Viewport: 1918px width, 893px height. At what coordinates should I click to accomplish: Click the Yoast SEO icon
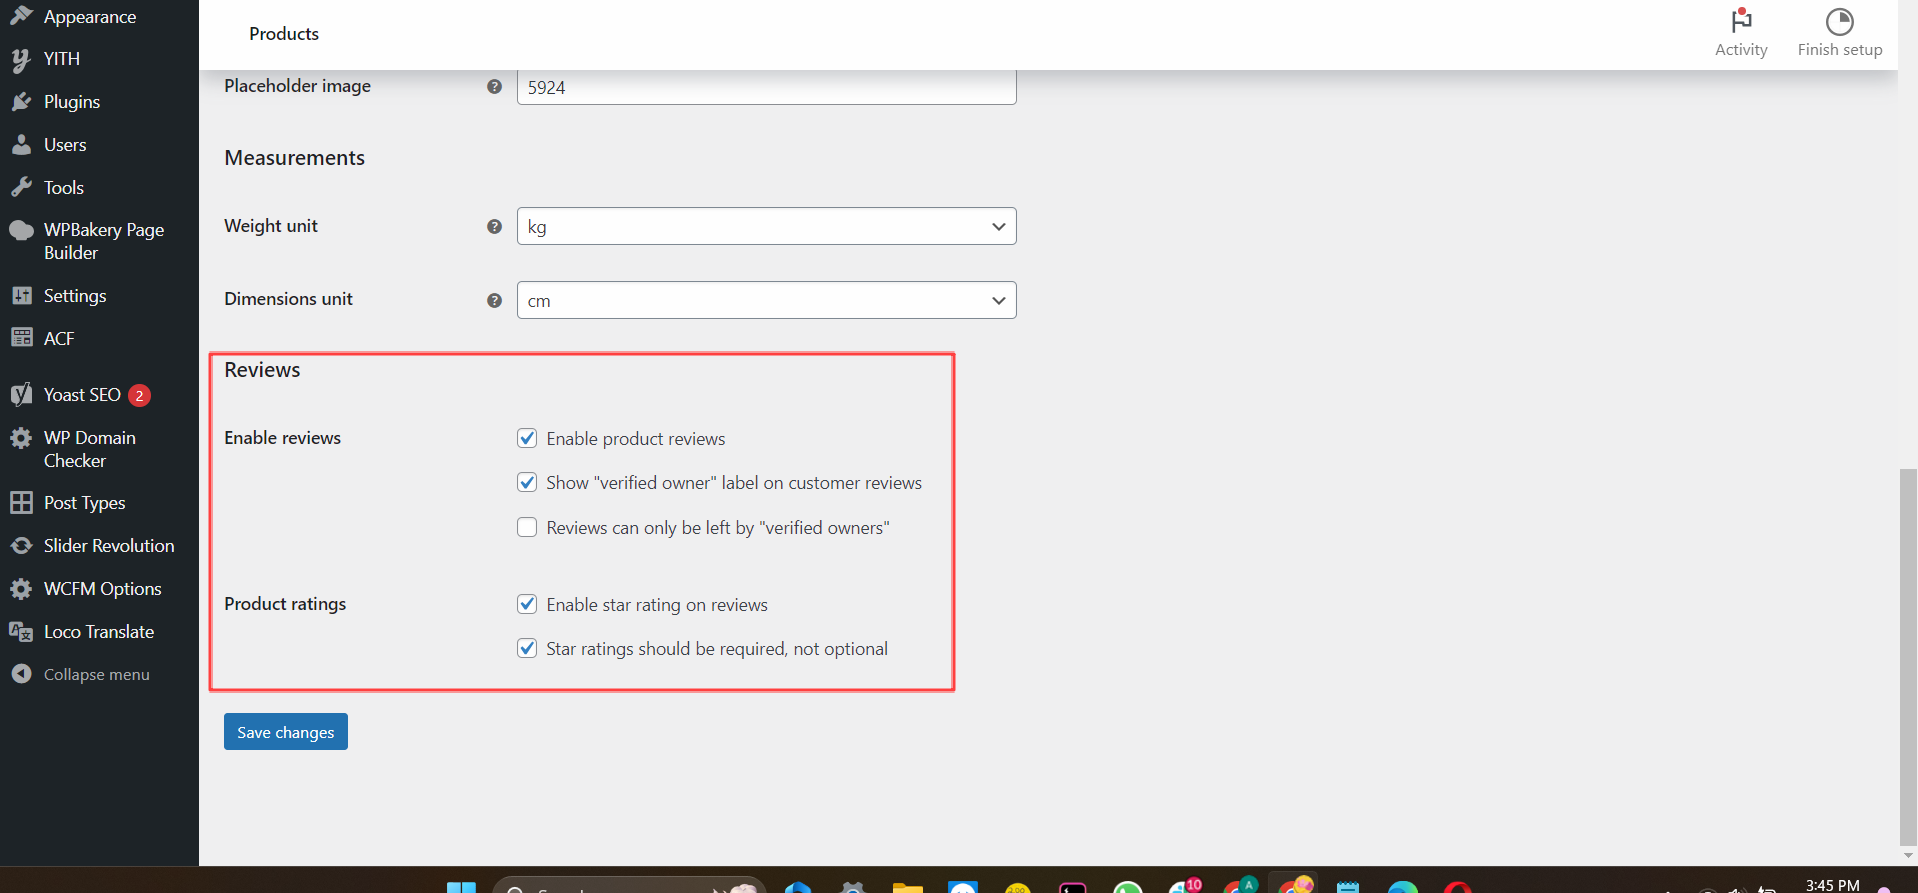[21, 395]
